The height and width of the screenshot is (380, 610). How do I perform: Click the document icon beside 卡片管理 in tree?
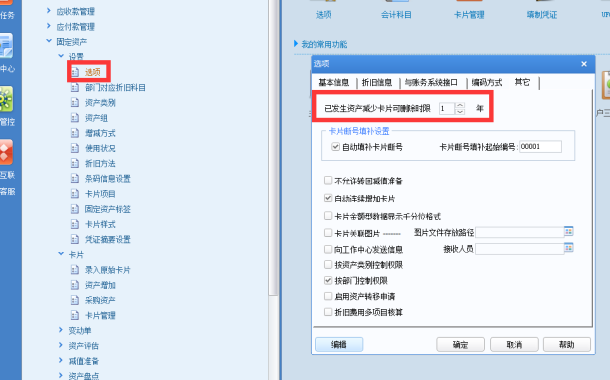coord(75,315)
